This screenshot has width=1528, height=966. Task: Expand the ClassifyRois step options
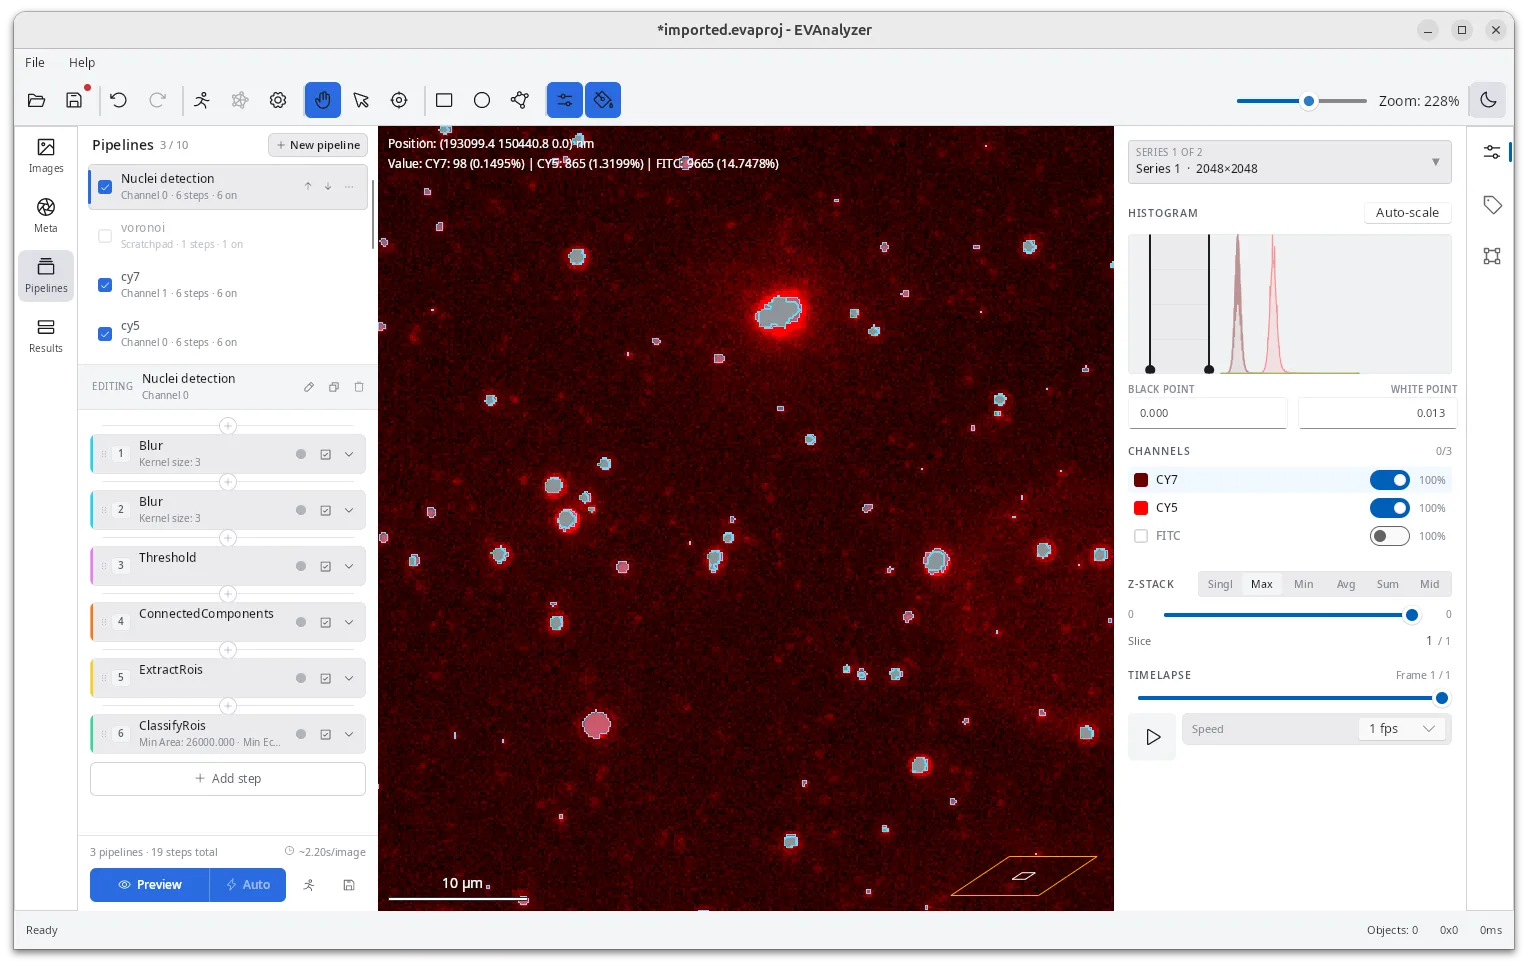(x=349, y=734)
